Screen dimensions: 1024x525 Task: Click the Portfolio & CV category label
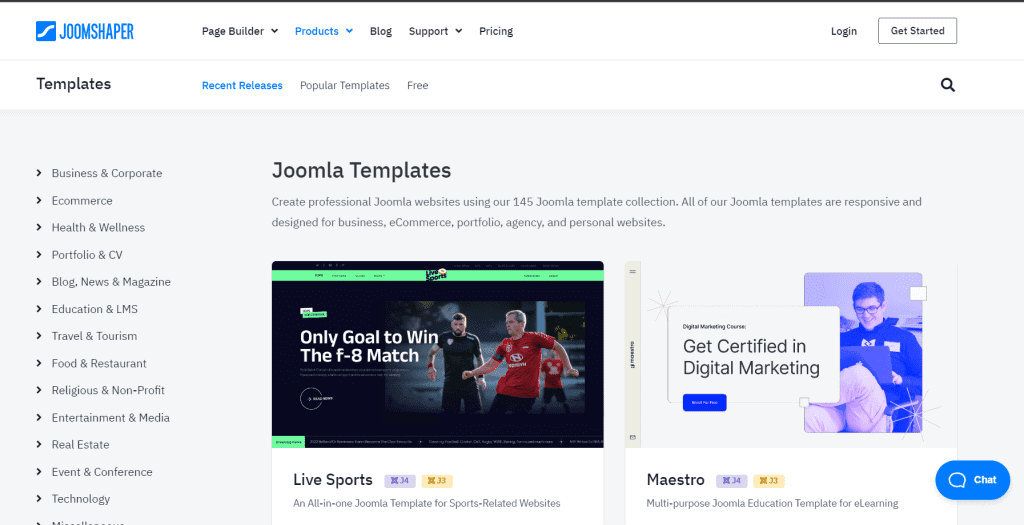[87, 255]
